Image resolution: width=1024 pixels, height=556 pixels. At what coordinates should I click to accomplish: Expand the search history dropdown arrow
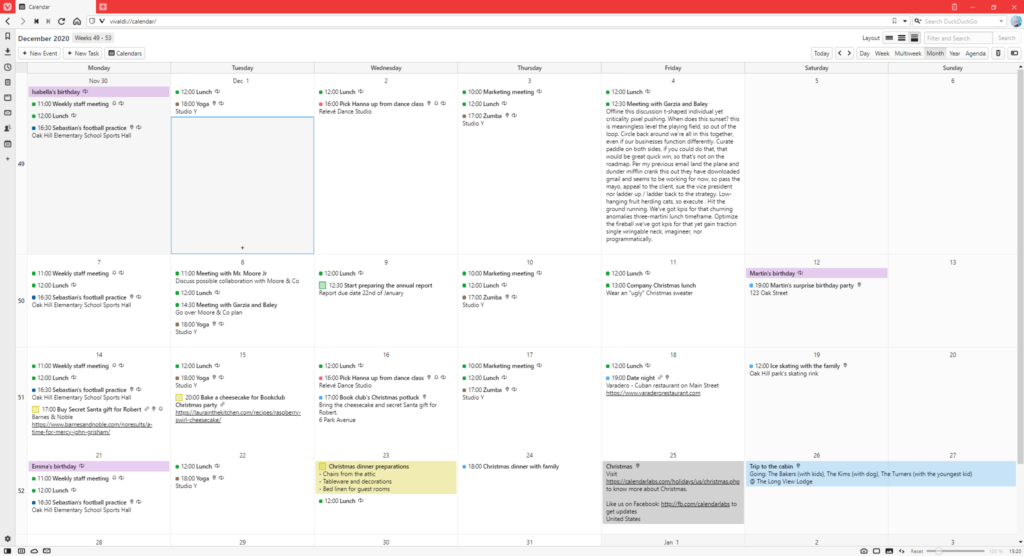pos(1001,22)
